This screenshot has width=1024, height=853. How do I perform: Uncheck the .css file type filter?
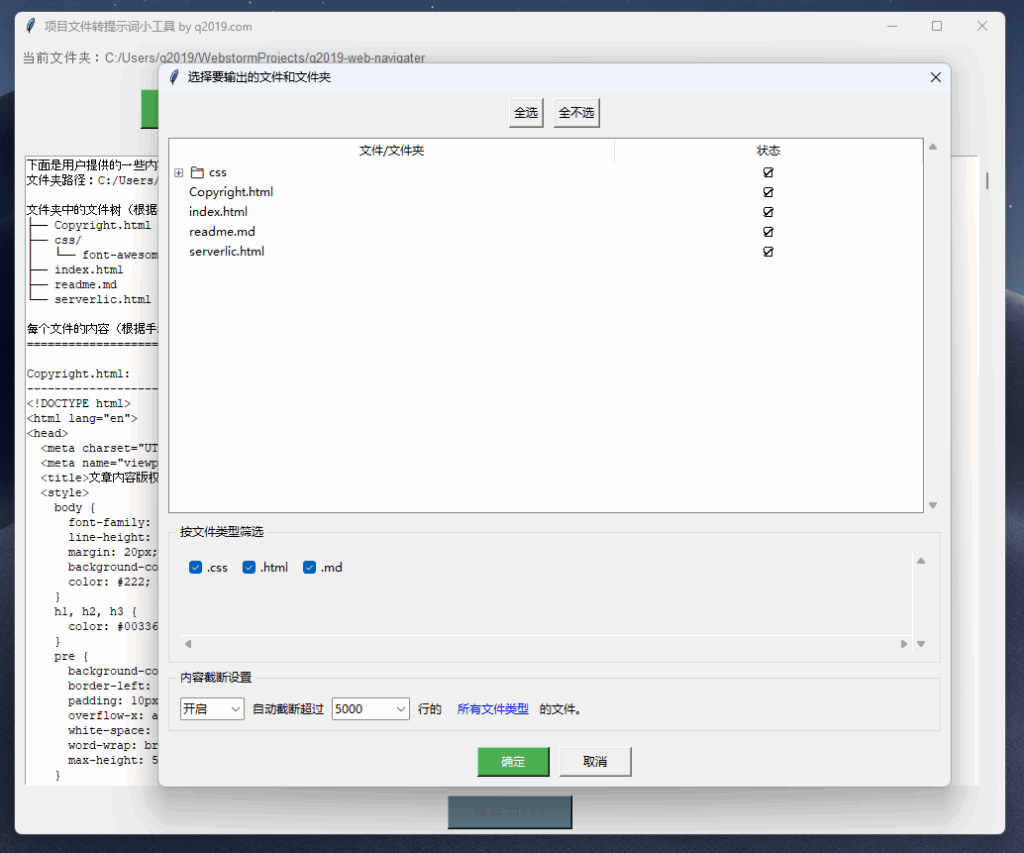[x=196, y=568]
